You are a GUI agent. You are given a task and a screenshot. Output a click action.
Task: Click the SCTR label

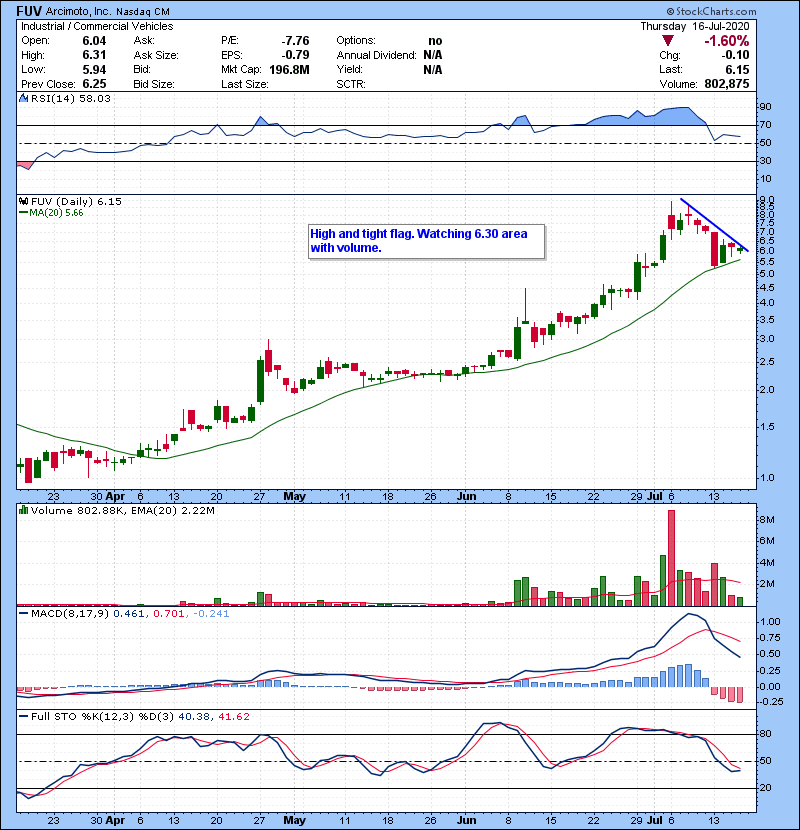point(351,84)
